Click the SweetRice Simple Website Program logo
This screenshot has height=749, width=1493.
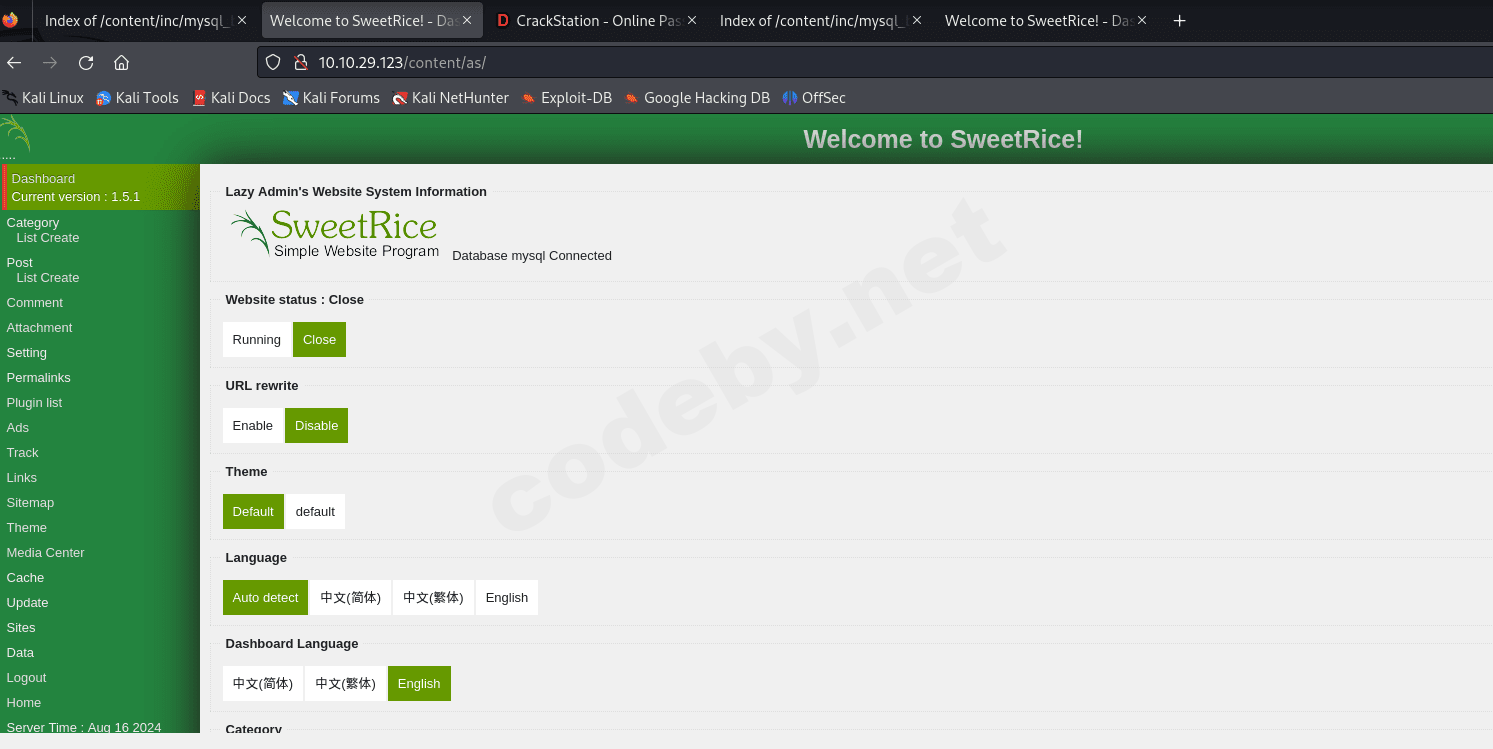point(335,234)
